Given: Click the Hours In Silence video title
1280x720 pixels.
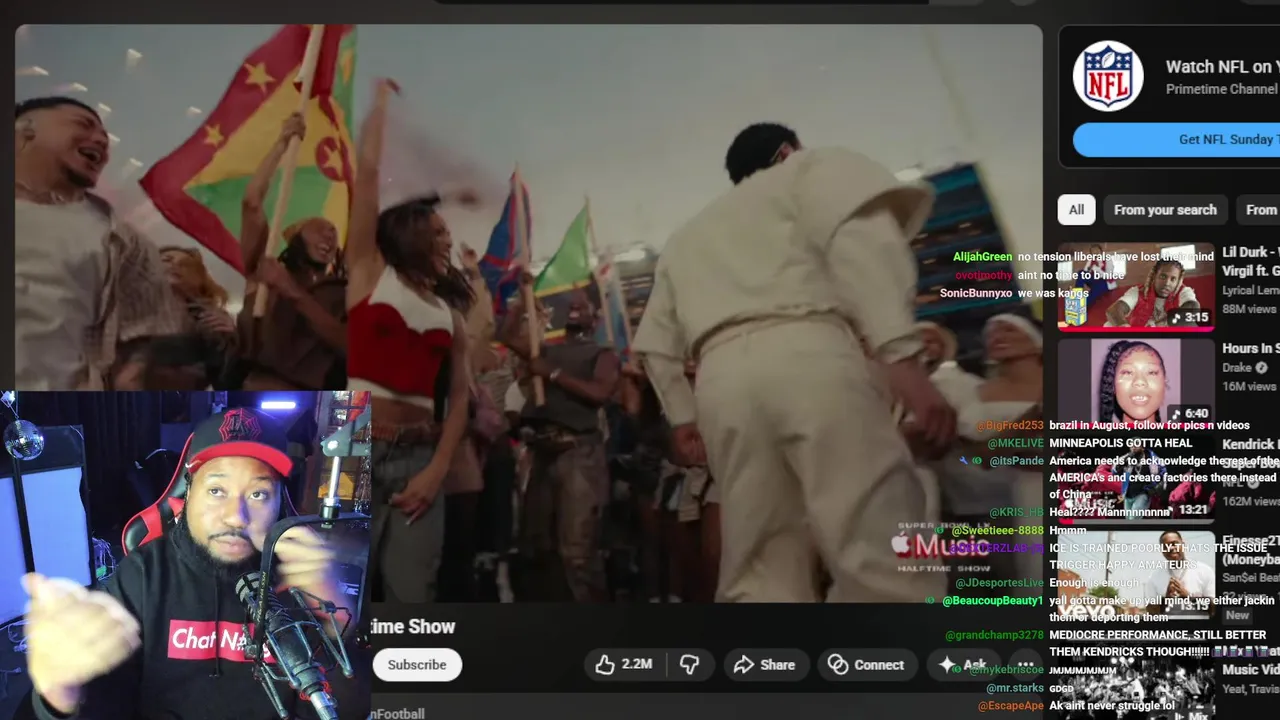Looking at the screenshot, I should (1250, 348).
